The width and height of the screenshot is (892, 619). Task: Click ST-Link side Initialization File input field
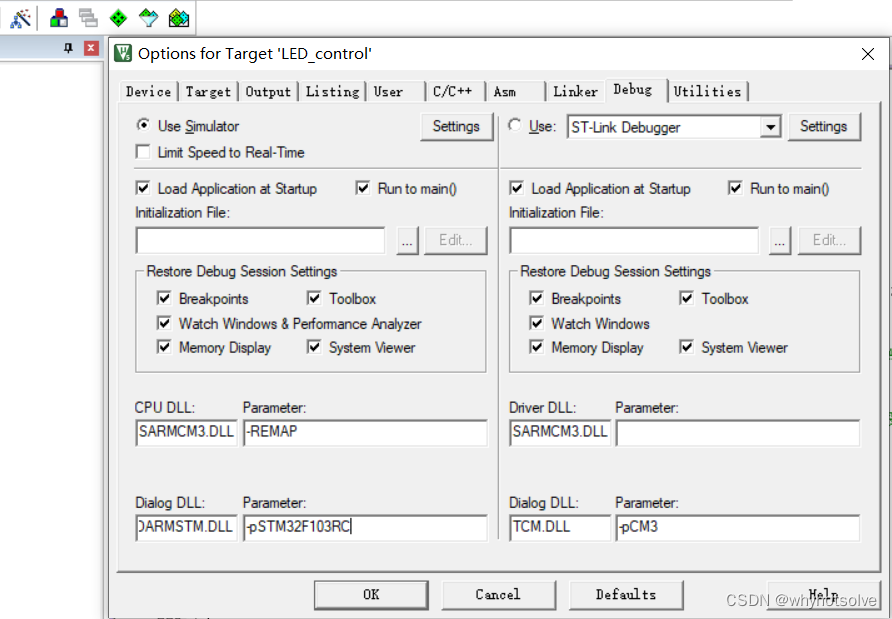(634, 241)
